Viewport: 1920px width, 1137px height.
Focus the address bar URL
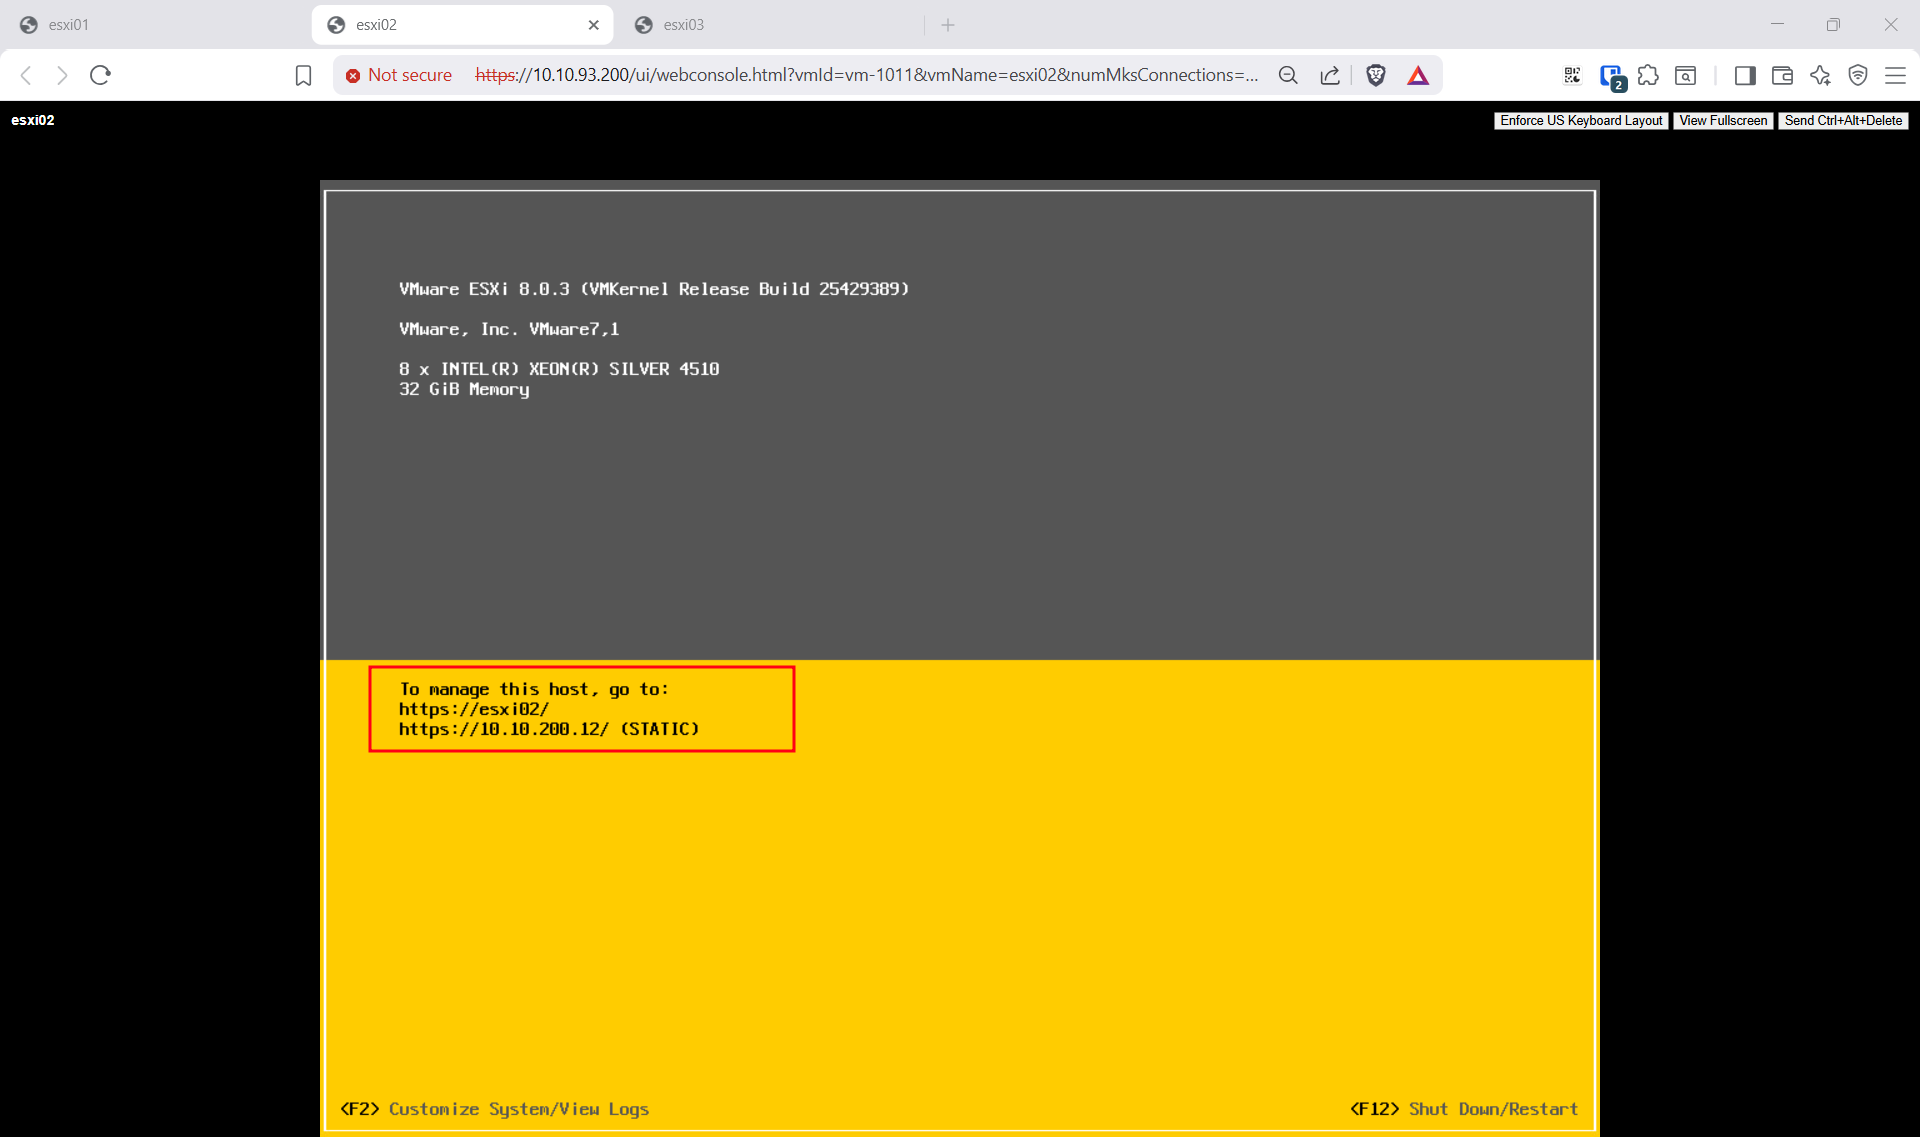(x=866, y=75)
